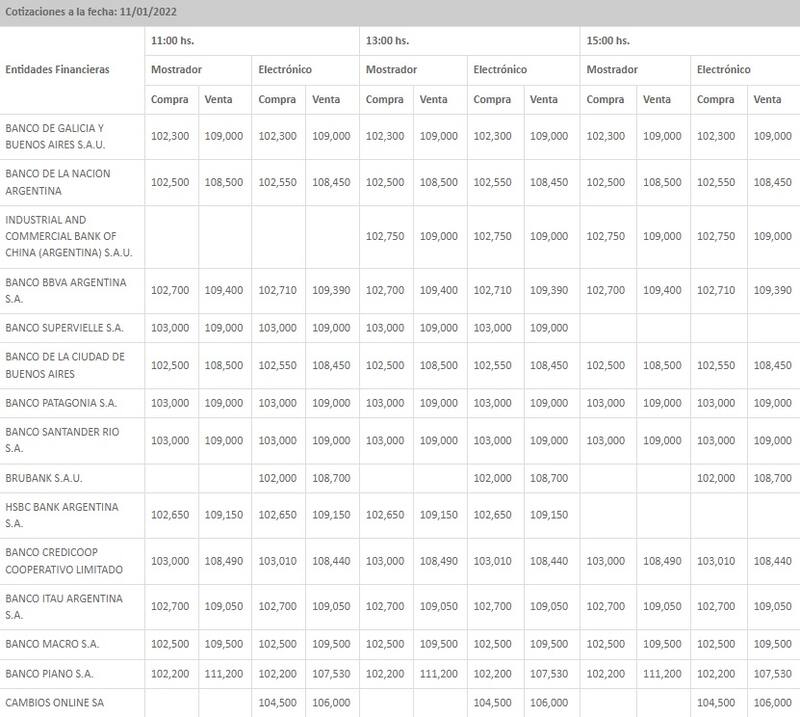
Task: Click Banco de Galicia y Buenos Aires row label
Action: [55, 136]
